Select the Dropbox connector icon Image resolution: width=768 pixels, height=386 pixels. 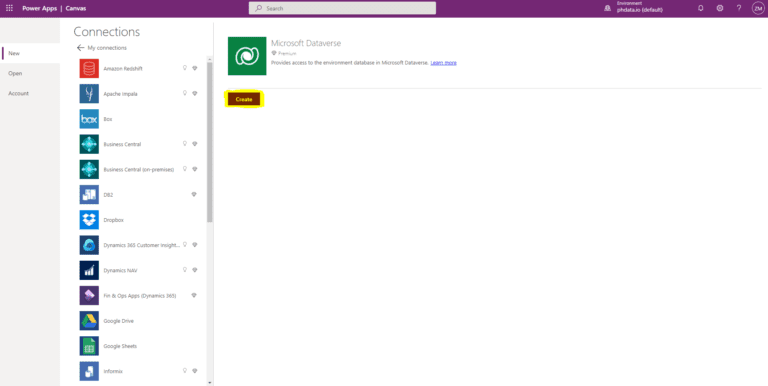(89, 220)
